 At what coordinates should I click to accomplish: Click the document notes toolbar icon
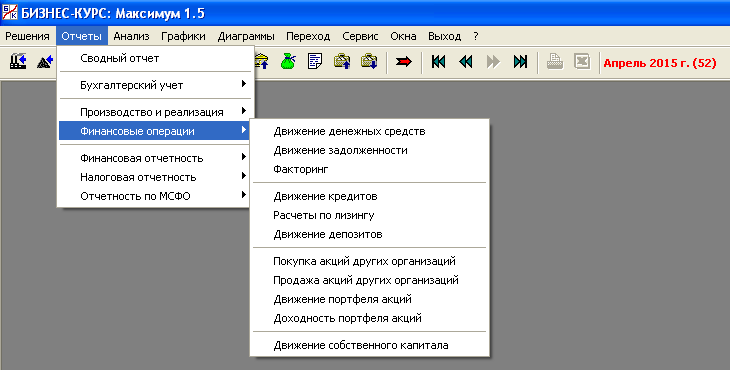[315, 61]
